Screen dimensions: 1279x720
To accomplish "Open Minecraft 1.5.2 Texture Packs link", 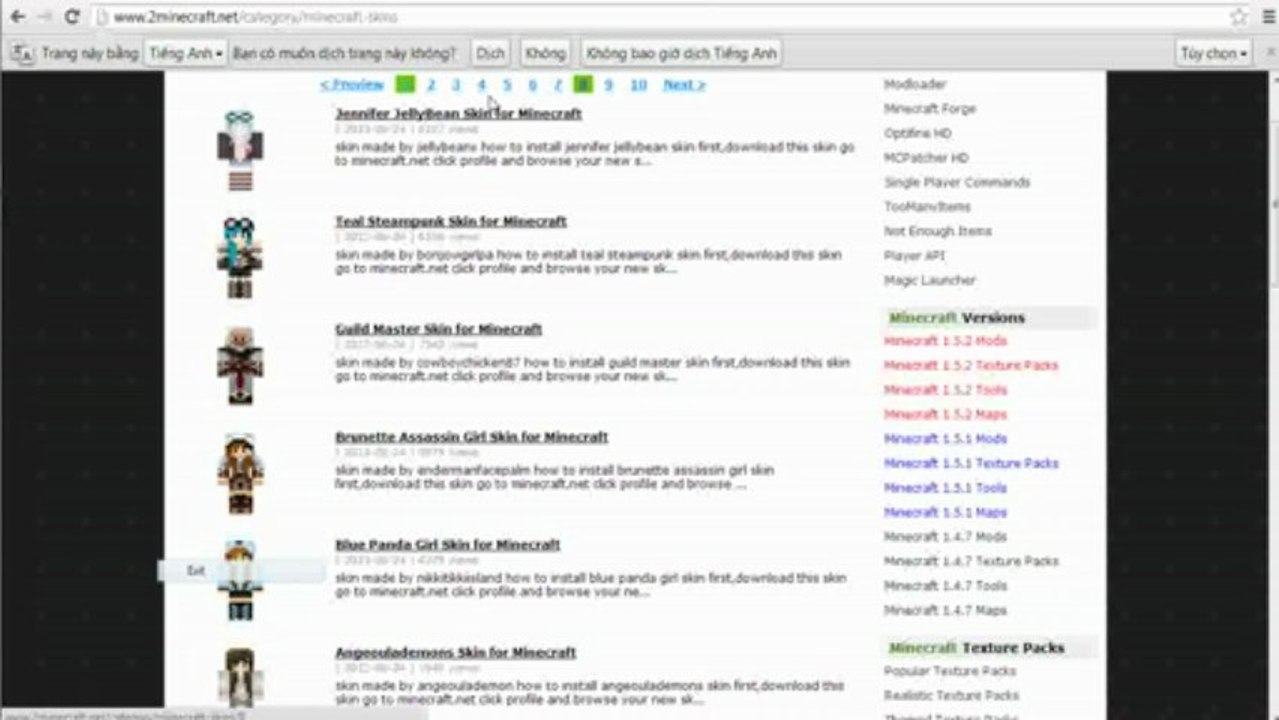I will click(x=971, y=365).
